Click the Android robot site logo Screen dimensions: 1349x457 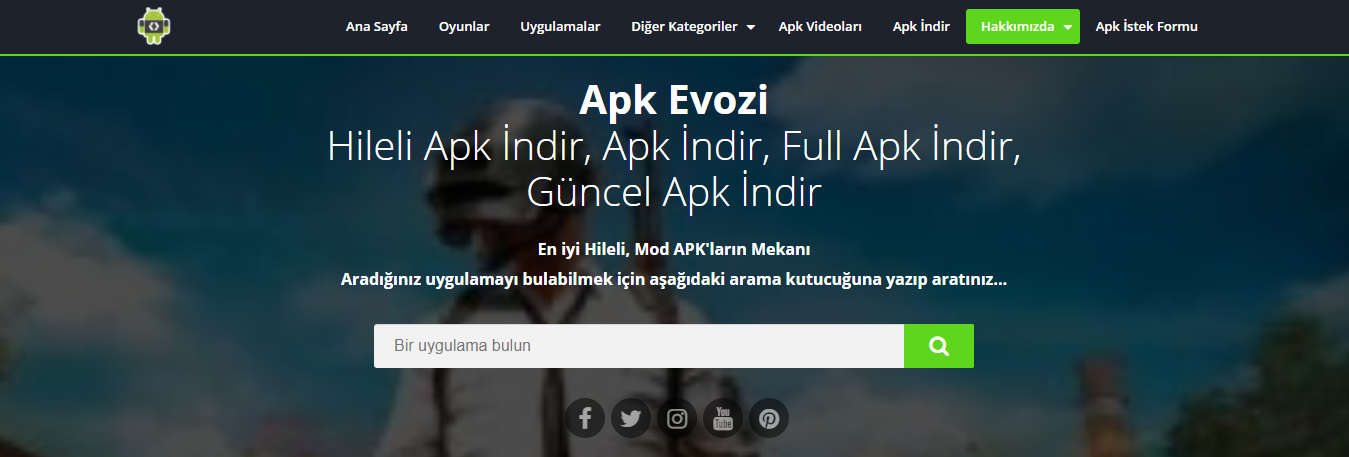click(x=155, y=26)
